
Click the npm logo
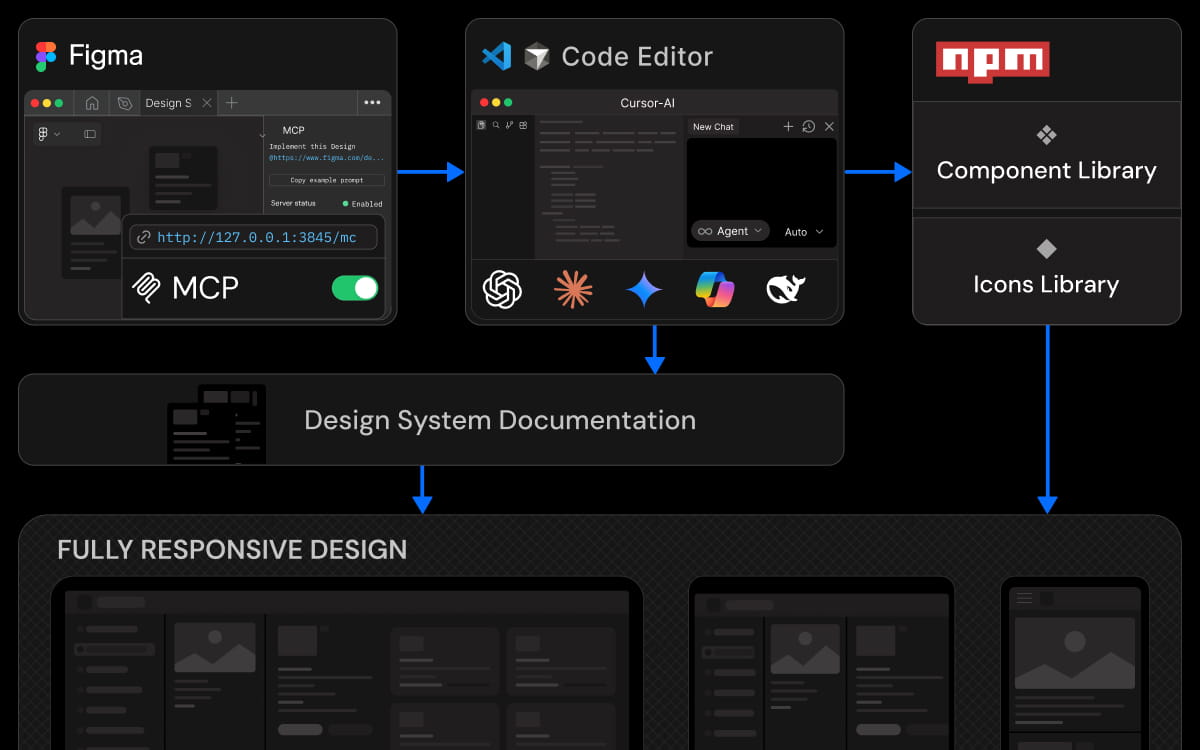[992, 60]
